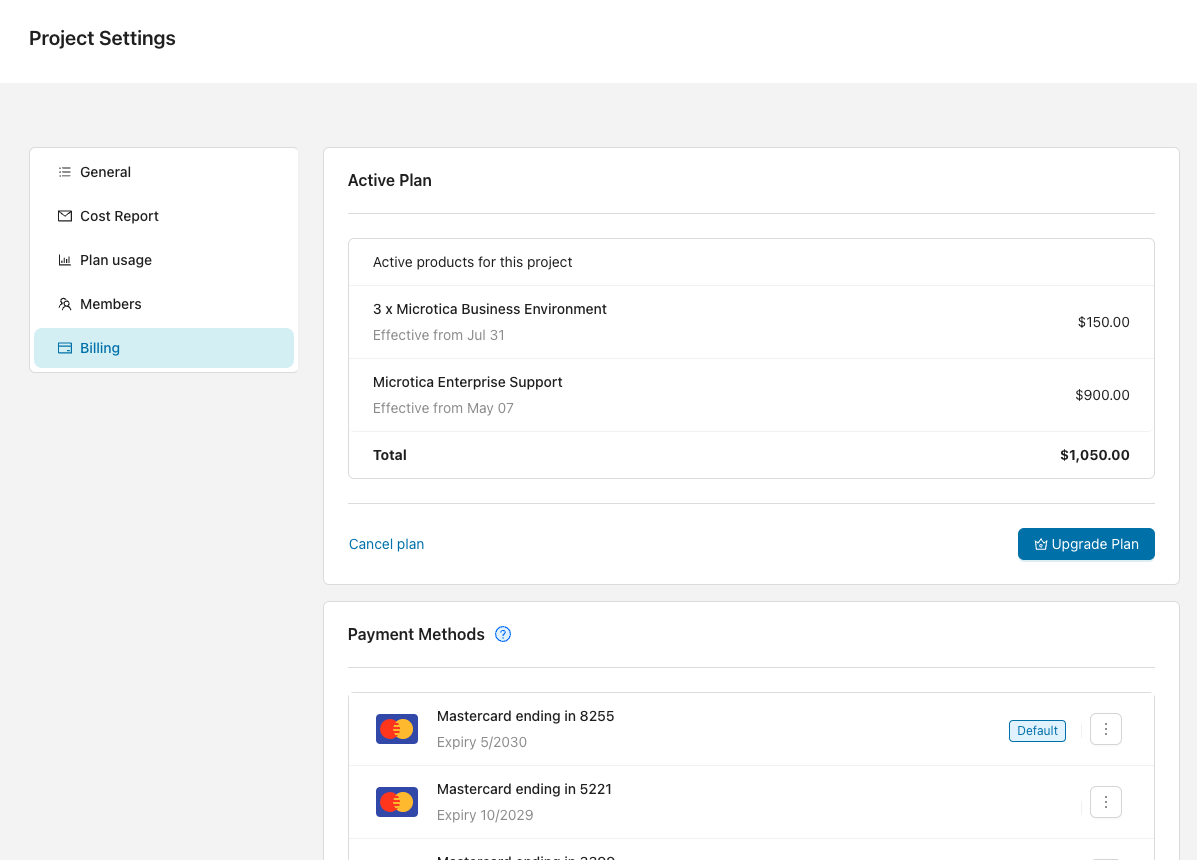Image resolution: width=1197 pixels, height=860 pixels.
Task: Click the Cost Report envelope icon
Action: click(65, 216)
